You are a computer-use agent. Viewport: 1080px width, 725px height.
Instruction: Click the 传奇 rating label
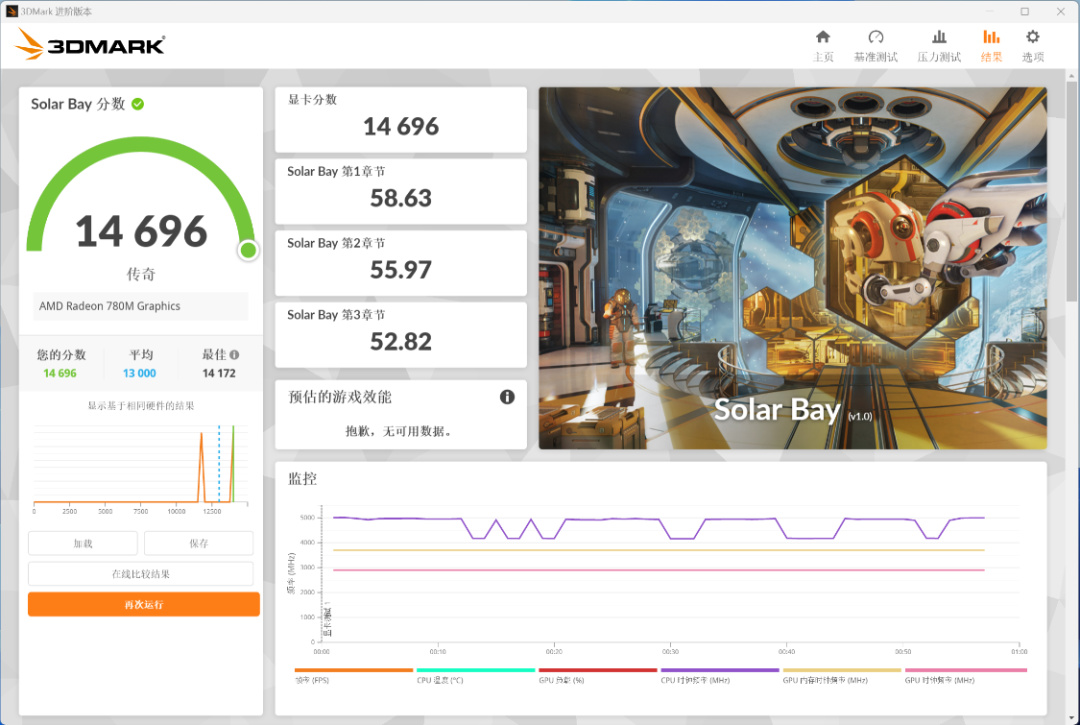pyautogui.click(x=141, y=274)
